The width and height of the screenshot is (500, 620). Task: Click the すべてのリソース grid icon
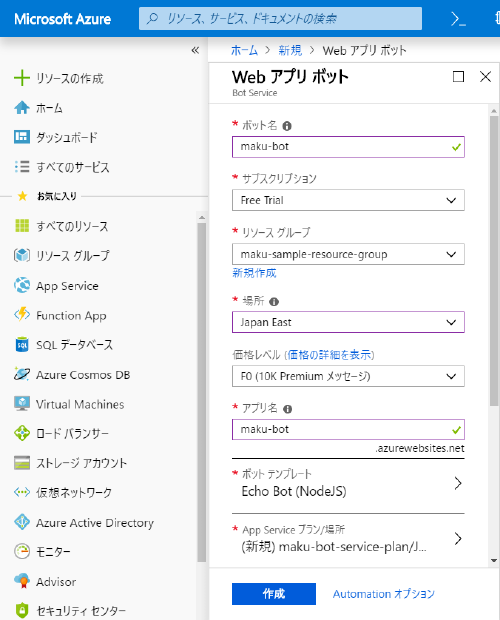(22, 226)
